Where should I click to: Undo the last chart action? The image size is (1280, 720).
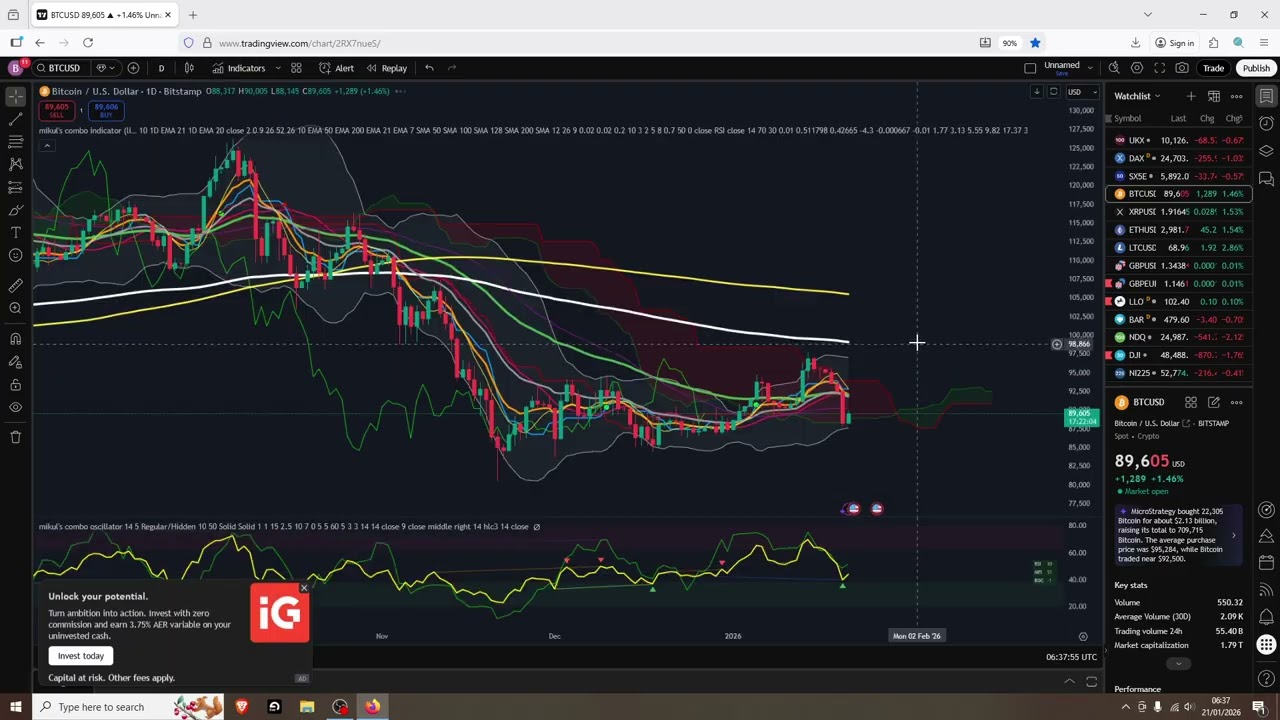(x=429, y=68)
